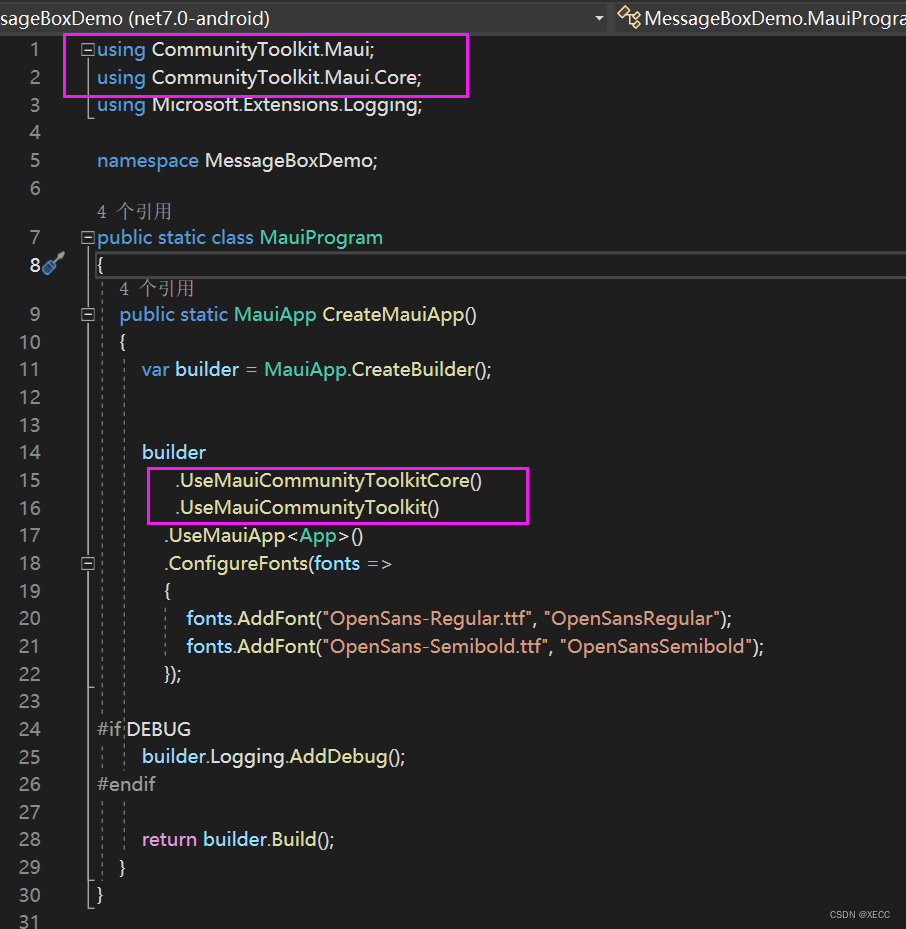This screenshot has height=929, width=906.
Task: Click the builder variable on line 11
Action: [207, 369]
